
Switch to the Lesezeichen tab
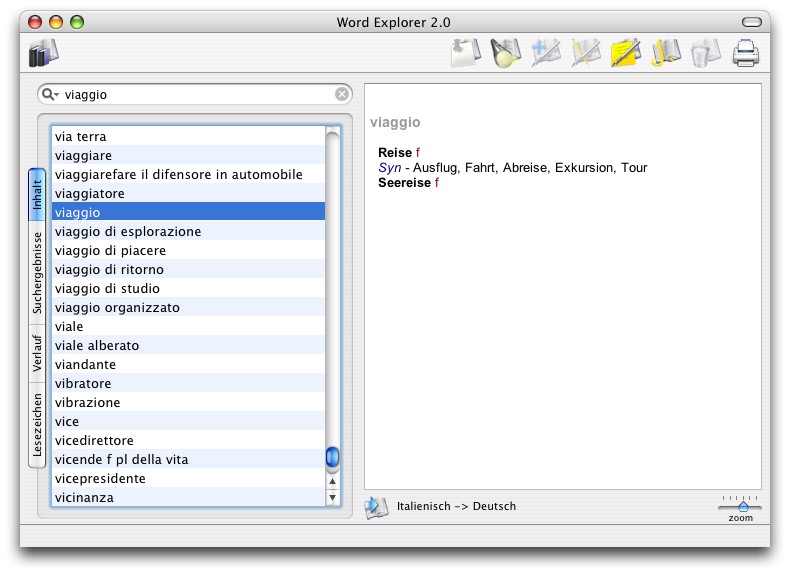click(x=37, y=425)
